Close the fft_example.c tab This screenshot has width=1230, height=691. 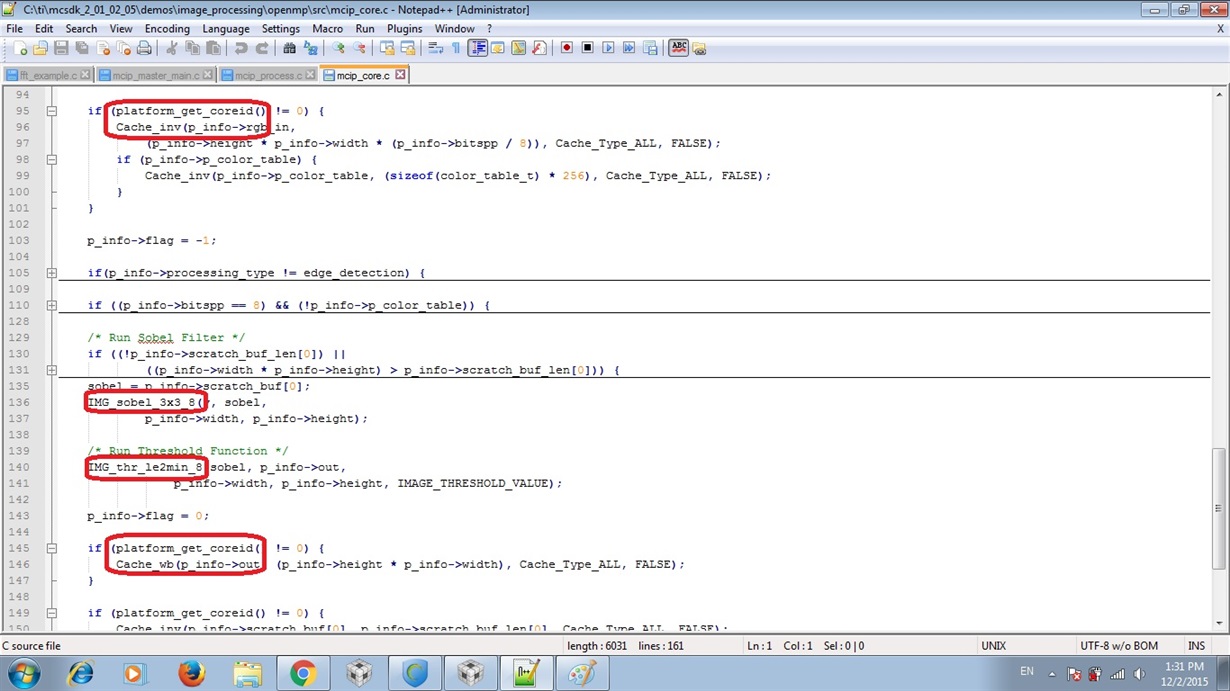pyautogui.click(x=85, y=75)
